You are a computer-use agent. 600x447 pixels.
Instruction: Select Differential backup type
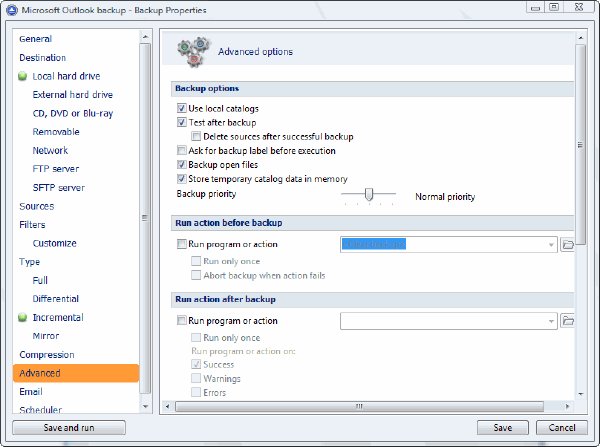pyautogui.click(x=56, y=299)
